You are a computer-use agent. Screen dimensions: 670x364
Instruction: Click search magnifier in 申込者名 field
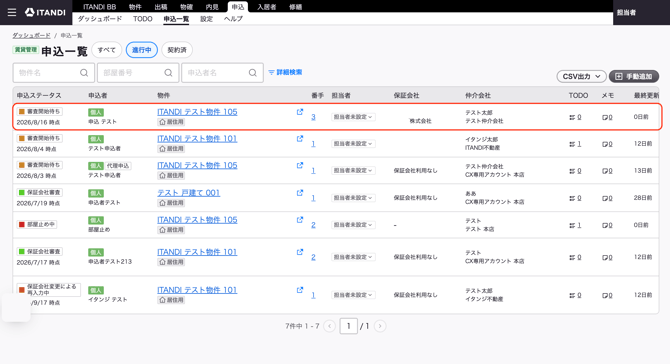tap(253, 73)
